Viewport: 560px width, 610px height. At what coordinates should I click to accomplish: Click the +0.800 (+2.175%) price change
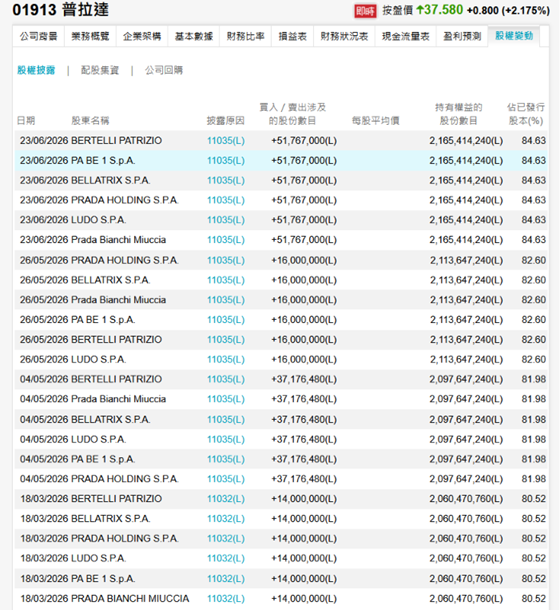click(x=508, y=11)
